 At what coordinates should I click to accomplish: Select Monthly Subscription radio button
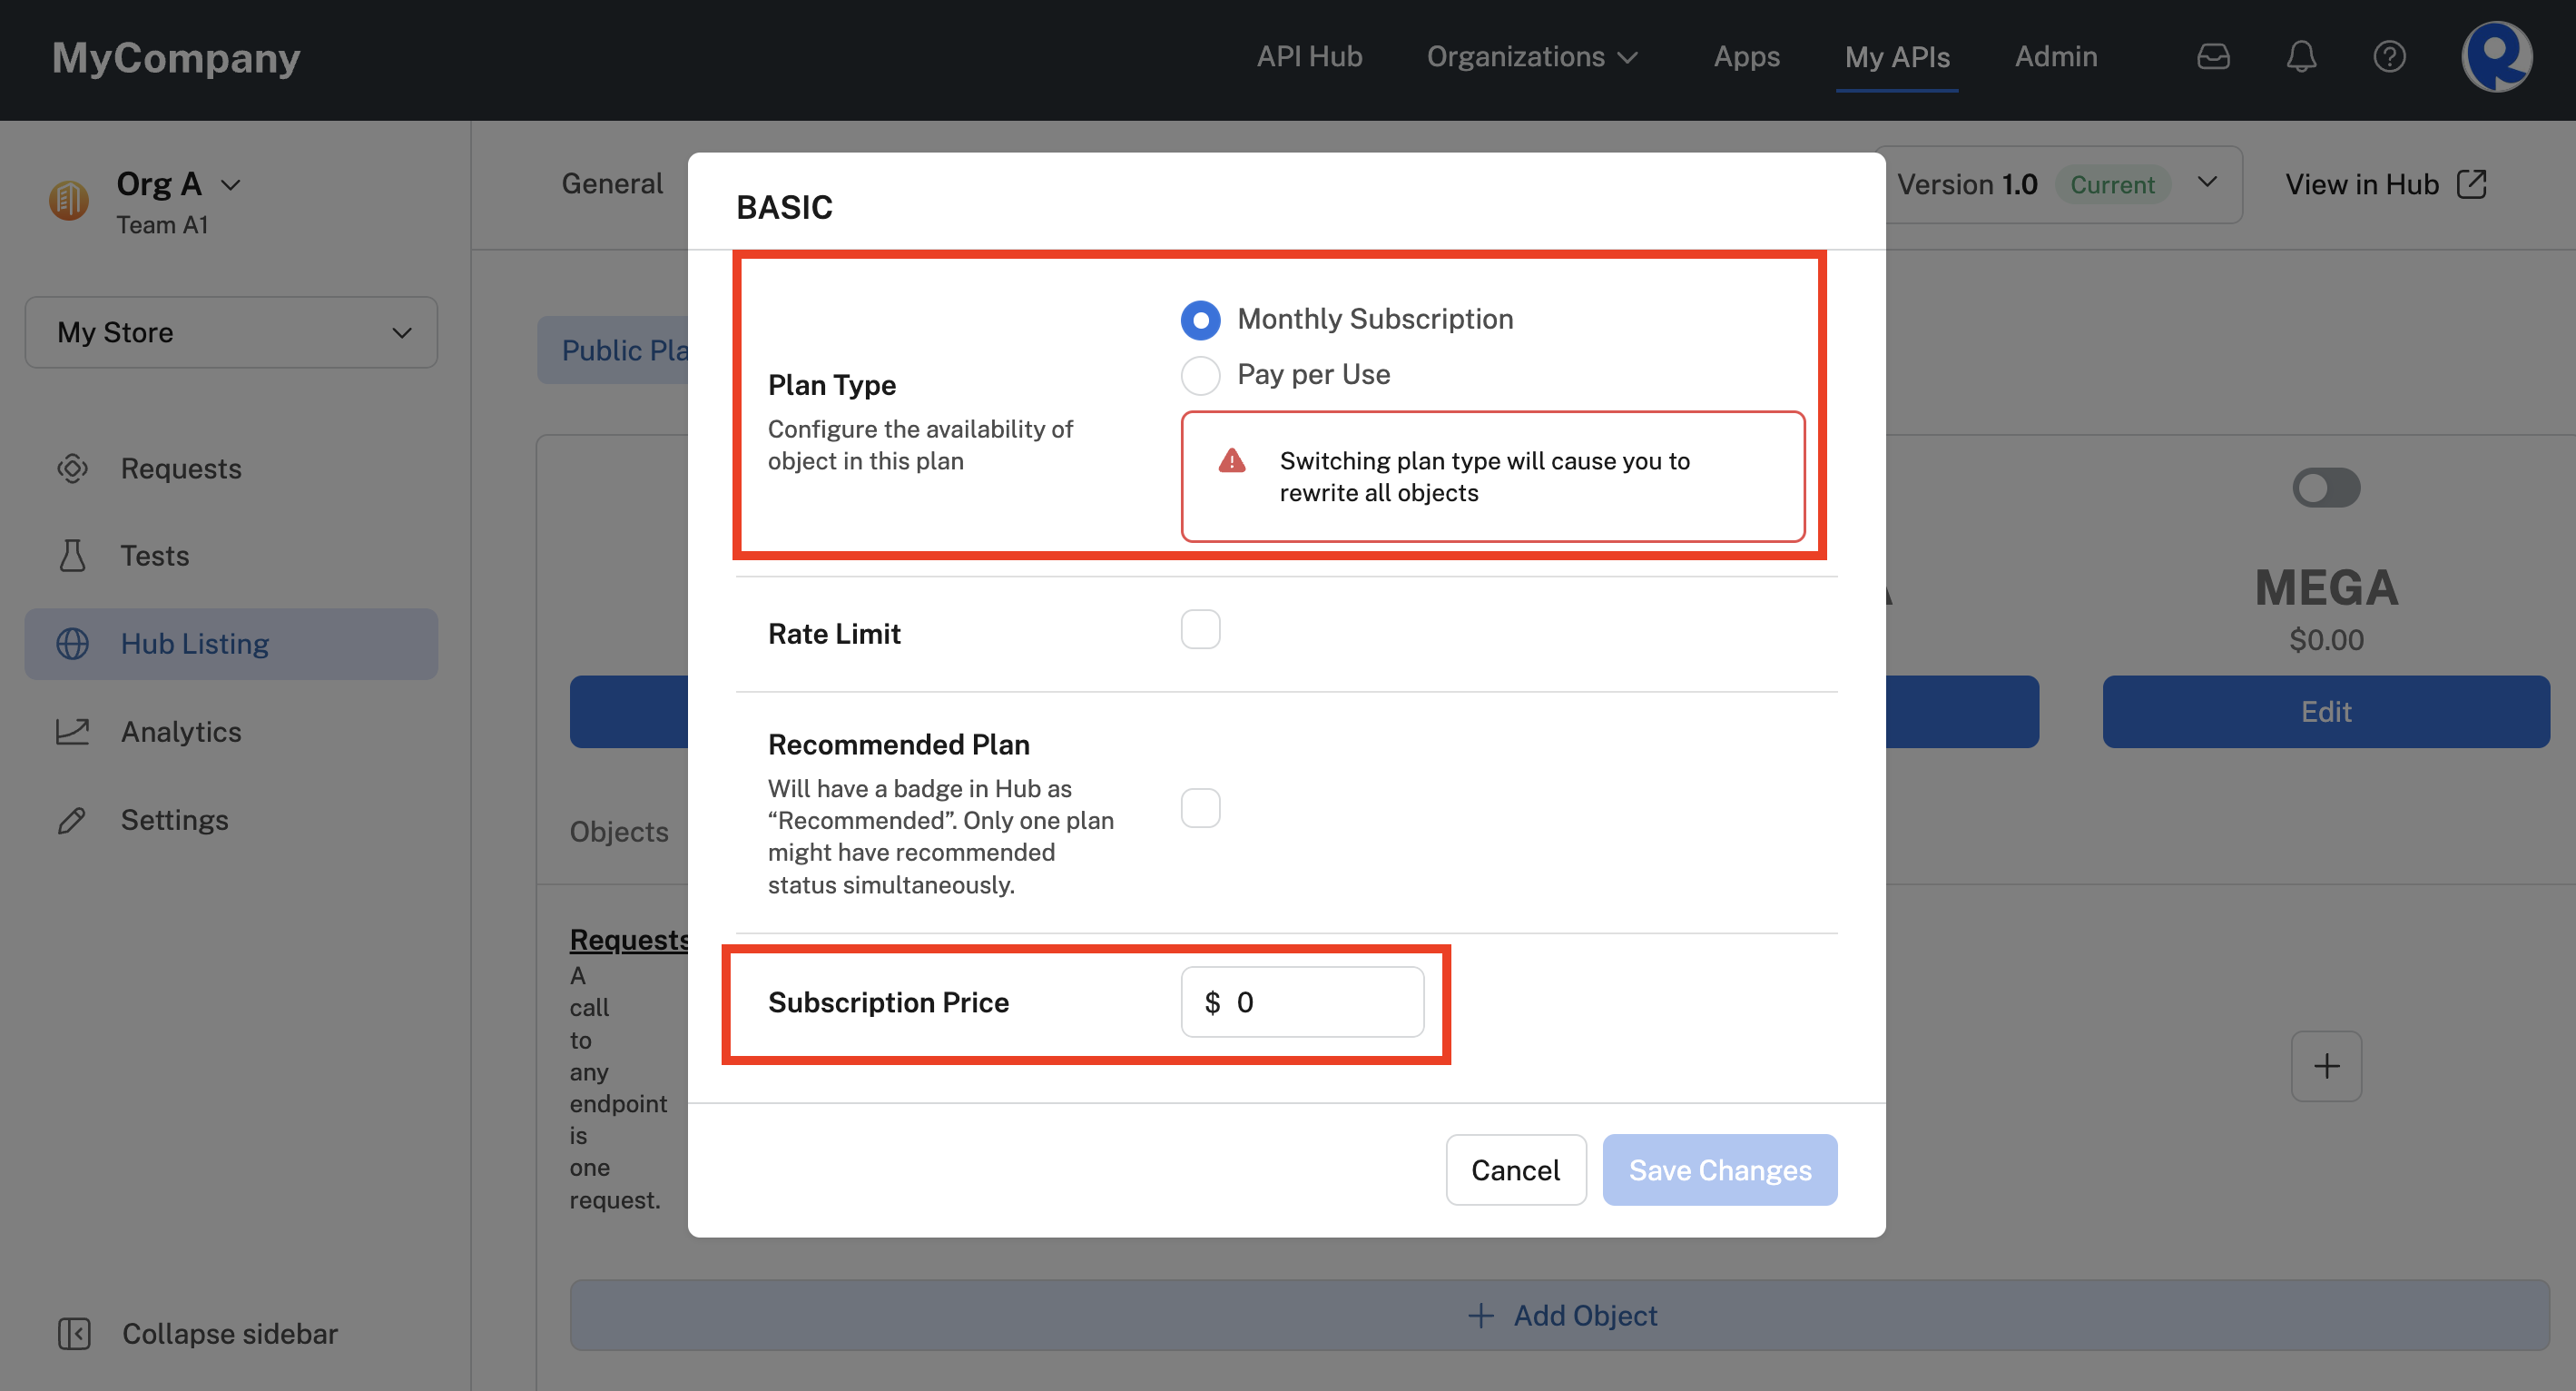[1200, 317]
